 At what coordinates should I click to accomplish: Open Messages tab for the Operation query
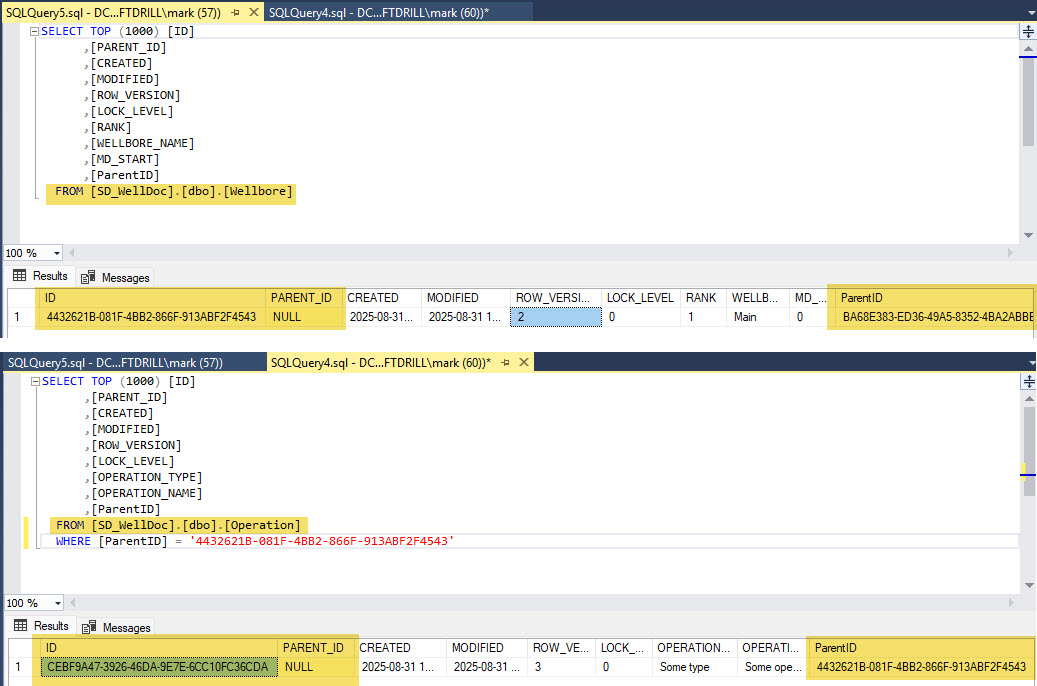[116, 628]
